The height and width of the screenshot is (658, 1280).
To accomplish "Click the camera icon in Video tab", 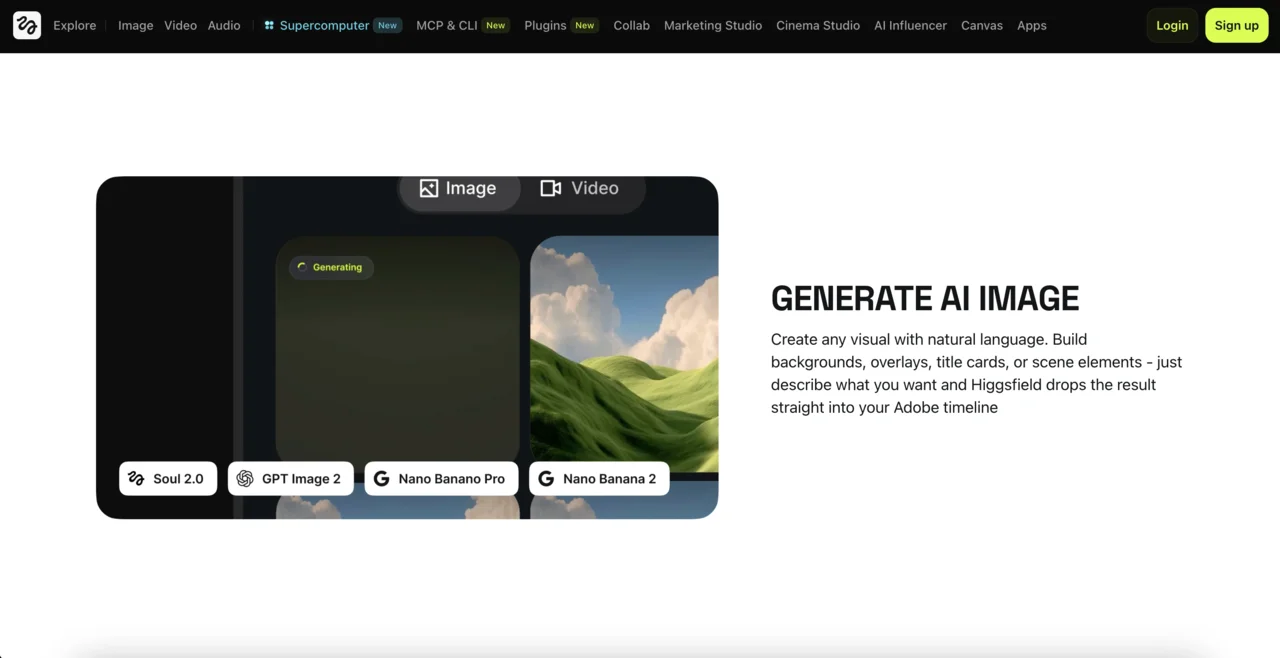I will click(x=551, y=188).
